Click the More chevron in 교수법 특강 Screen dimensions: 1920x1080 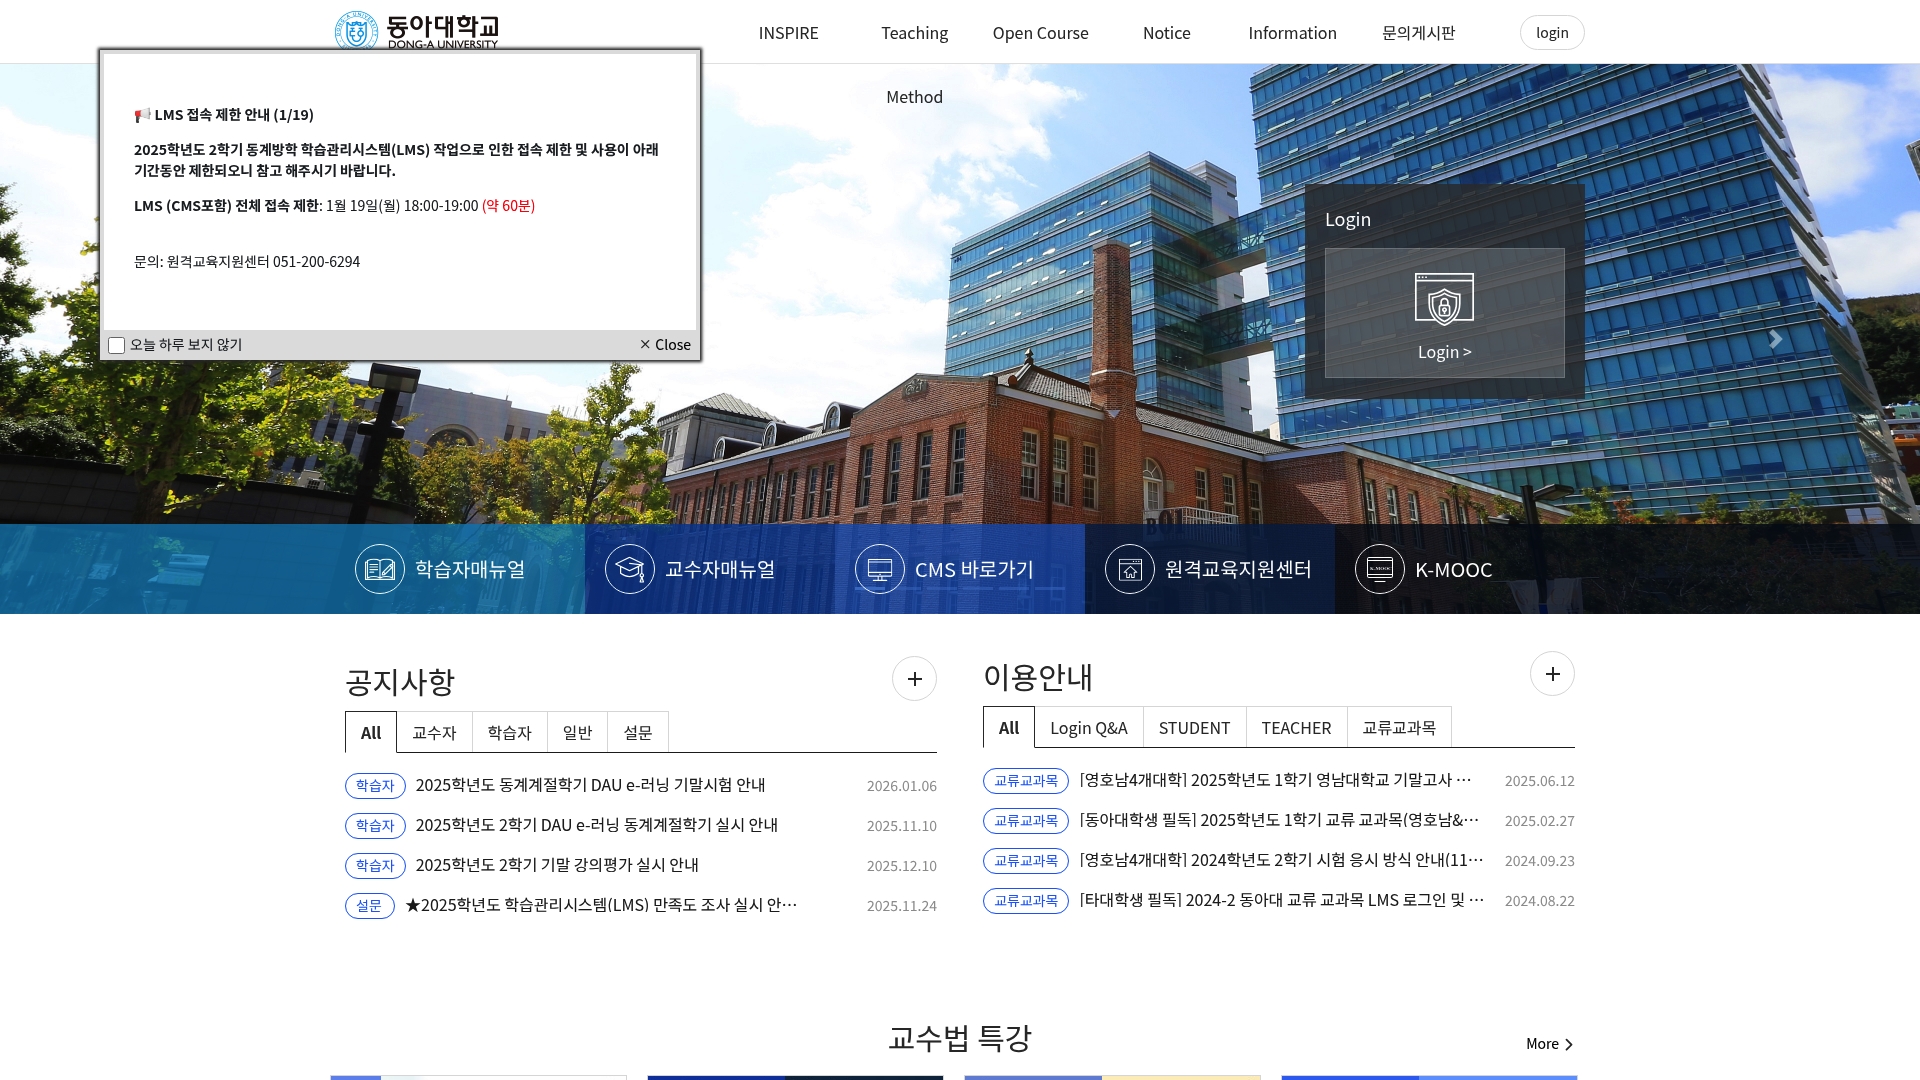coord(1568,1043)
